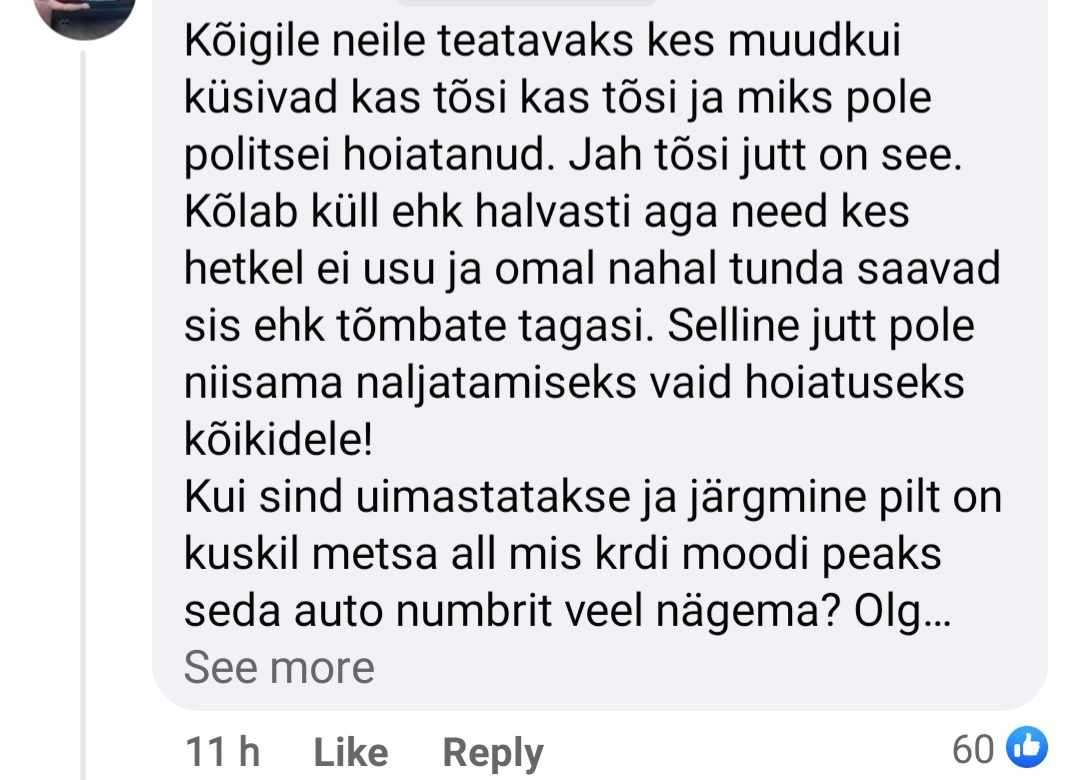Click the line starting "küsivad kas tõsi"
The height and width of the screenshot is (780, 1080).
pos(558,98)
